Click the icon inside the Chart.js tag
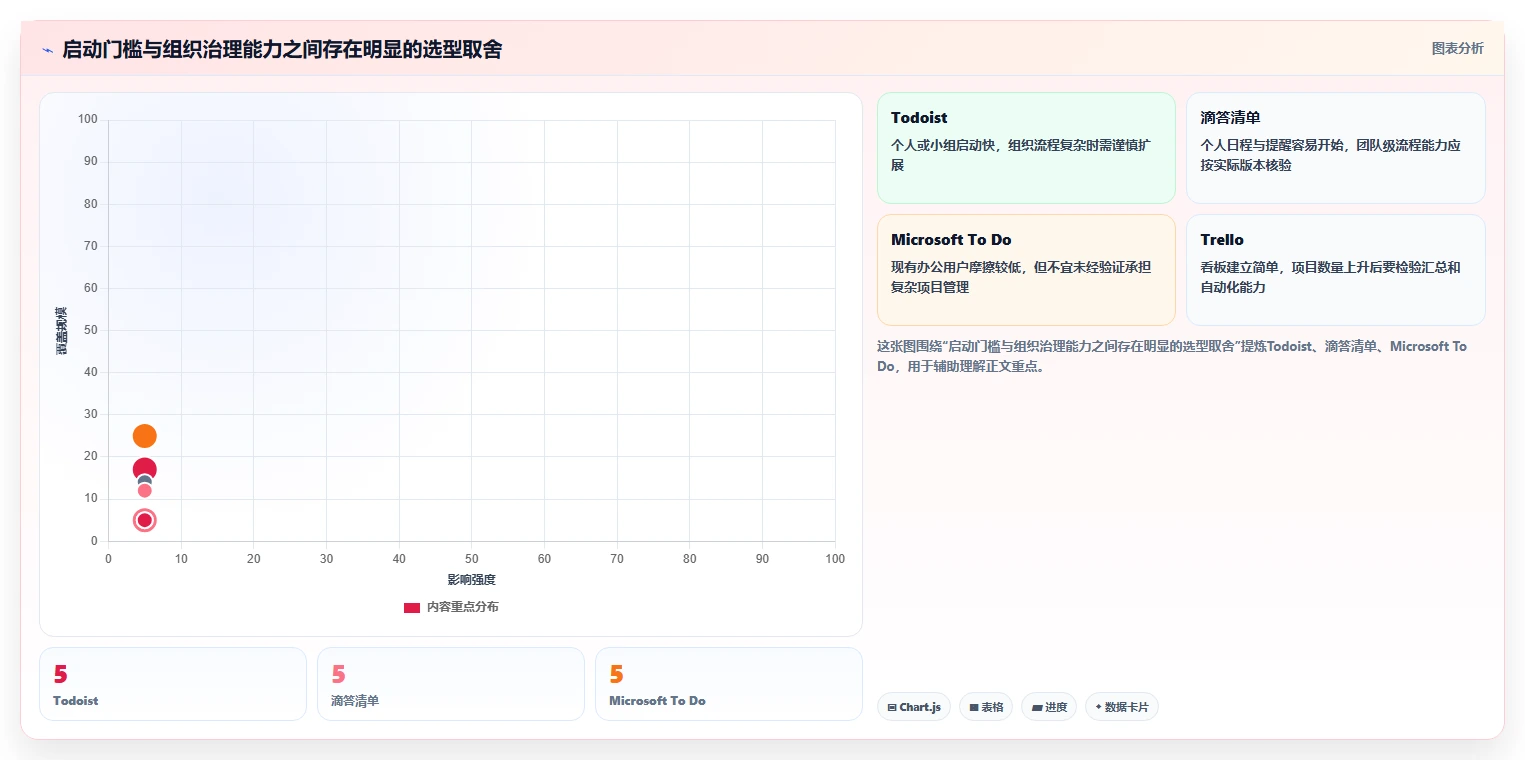This screenshot has height=760, width=1525. [x=892, y=708]
